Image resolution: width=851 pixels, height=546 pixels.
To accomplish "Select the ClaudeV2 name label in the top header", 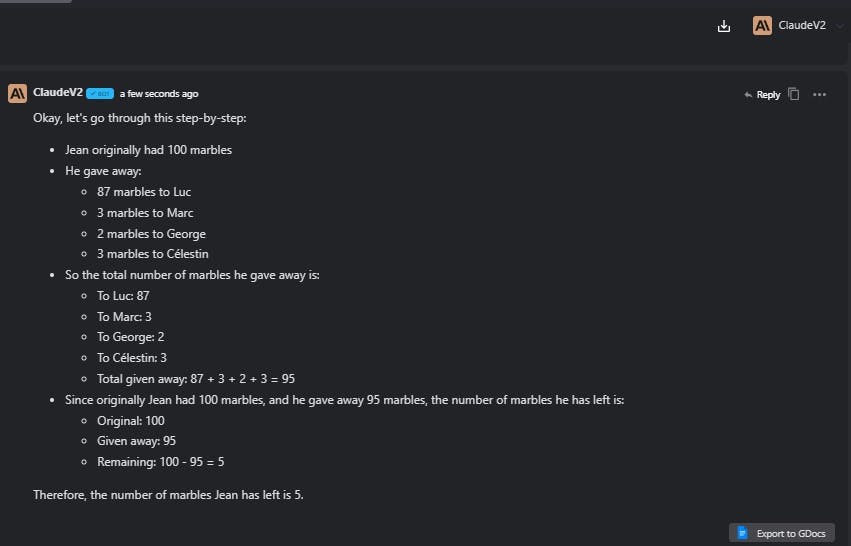I will pos(802,27).
